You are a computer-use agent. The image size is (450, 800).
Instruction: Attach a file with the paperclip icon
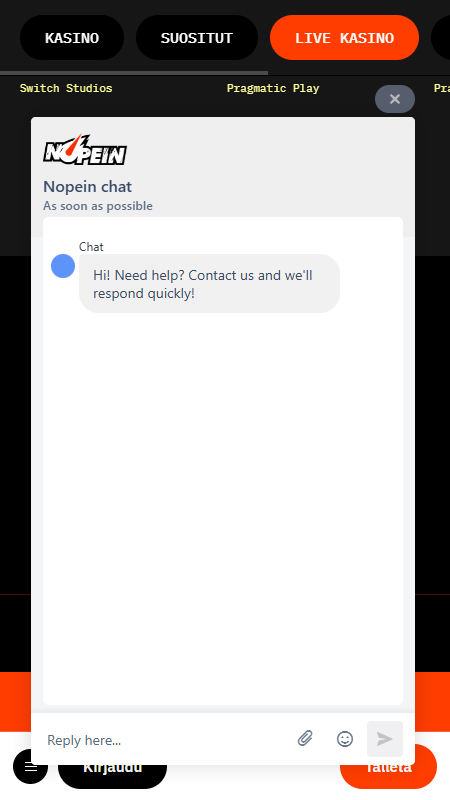[x=305, y=738]
